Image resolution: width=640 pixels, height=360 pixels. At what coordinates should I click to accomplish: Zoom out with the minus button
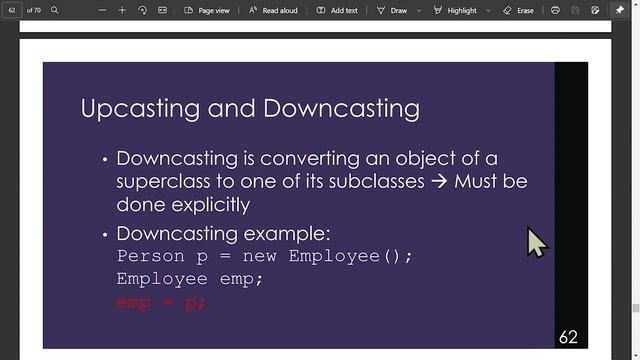102,10
